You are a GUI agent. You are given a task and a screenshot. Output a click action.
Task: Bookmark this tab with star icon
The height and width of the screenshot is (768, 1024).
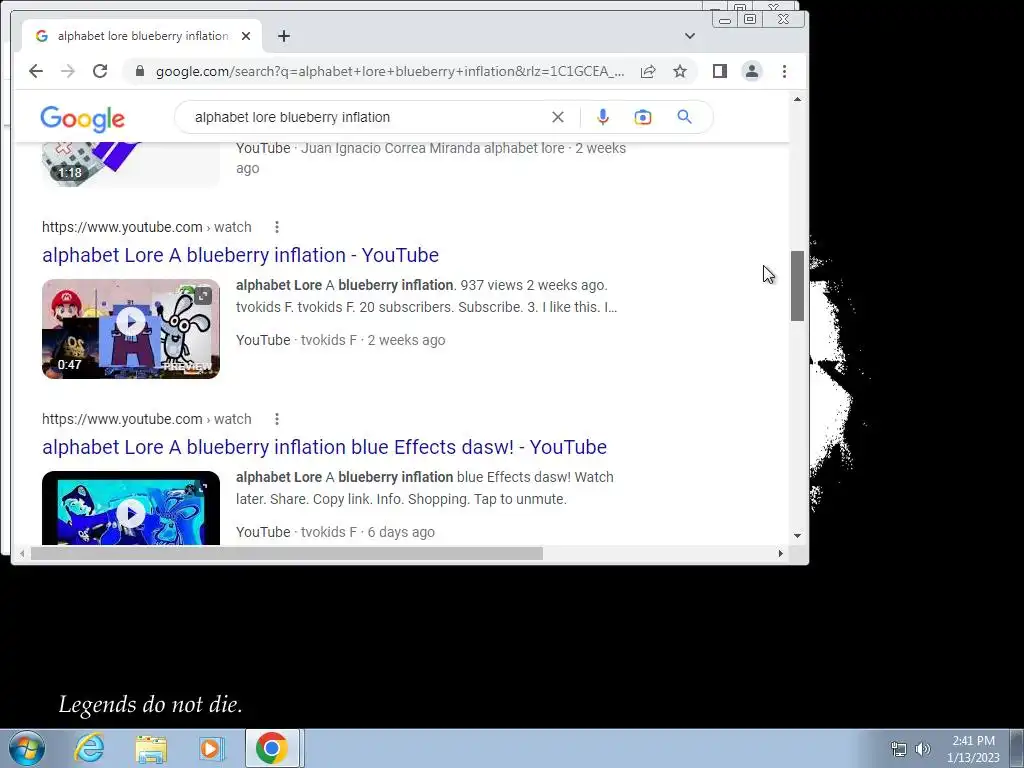point(680,71)
